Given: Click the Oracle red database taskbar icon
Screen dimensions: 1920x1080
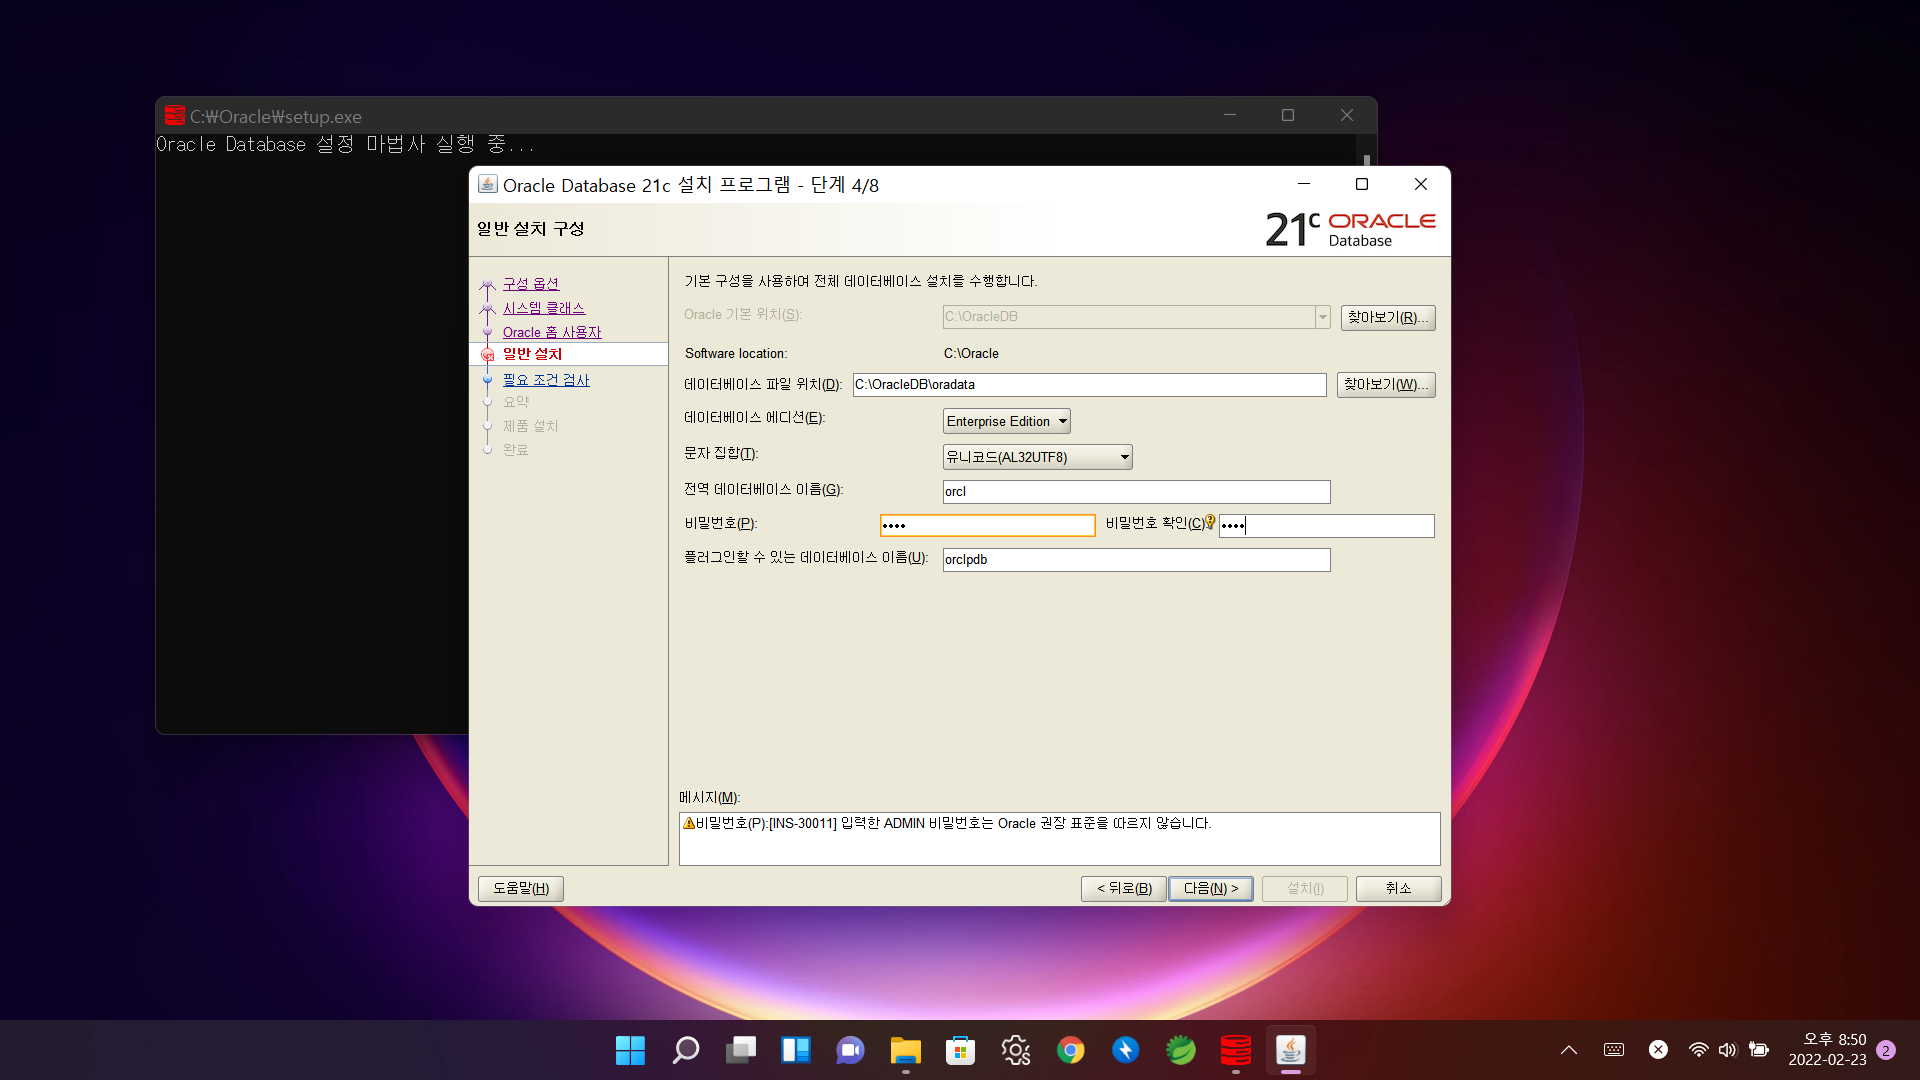Looking at the screenshot, I should (x=1236, y=1050).
